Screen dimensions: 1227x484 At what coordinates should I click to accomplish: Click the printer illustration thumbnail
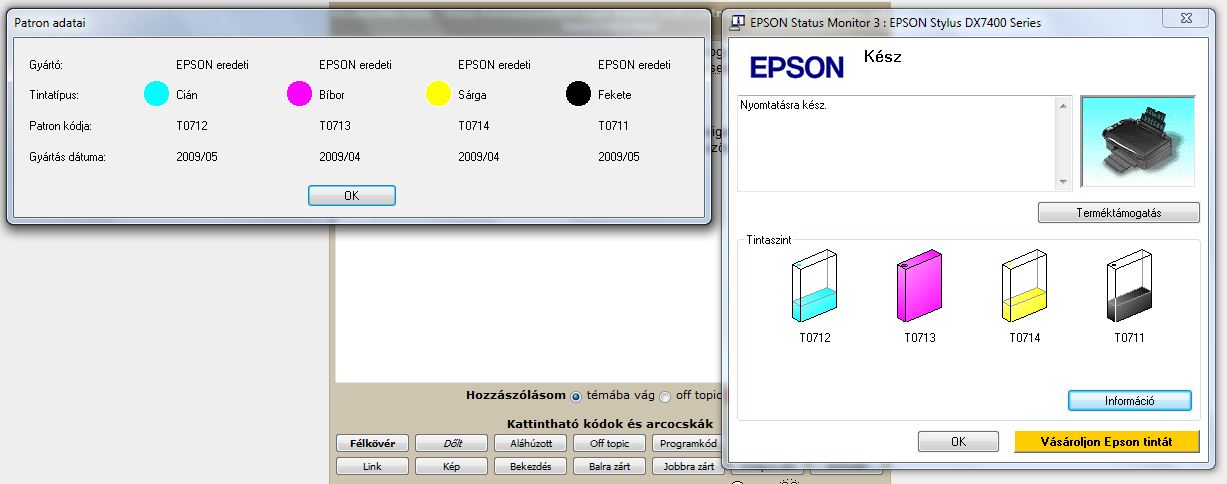(1138, 141)
